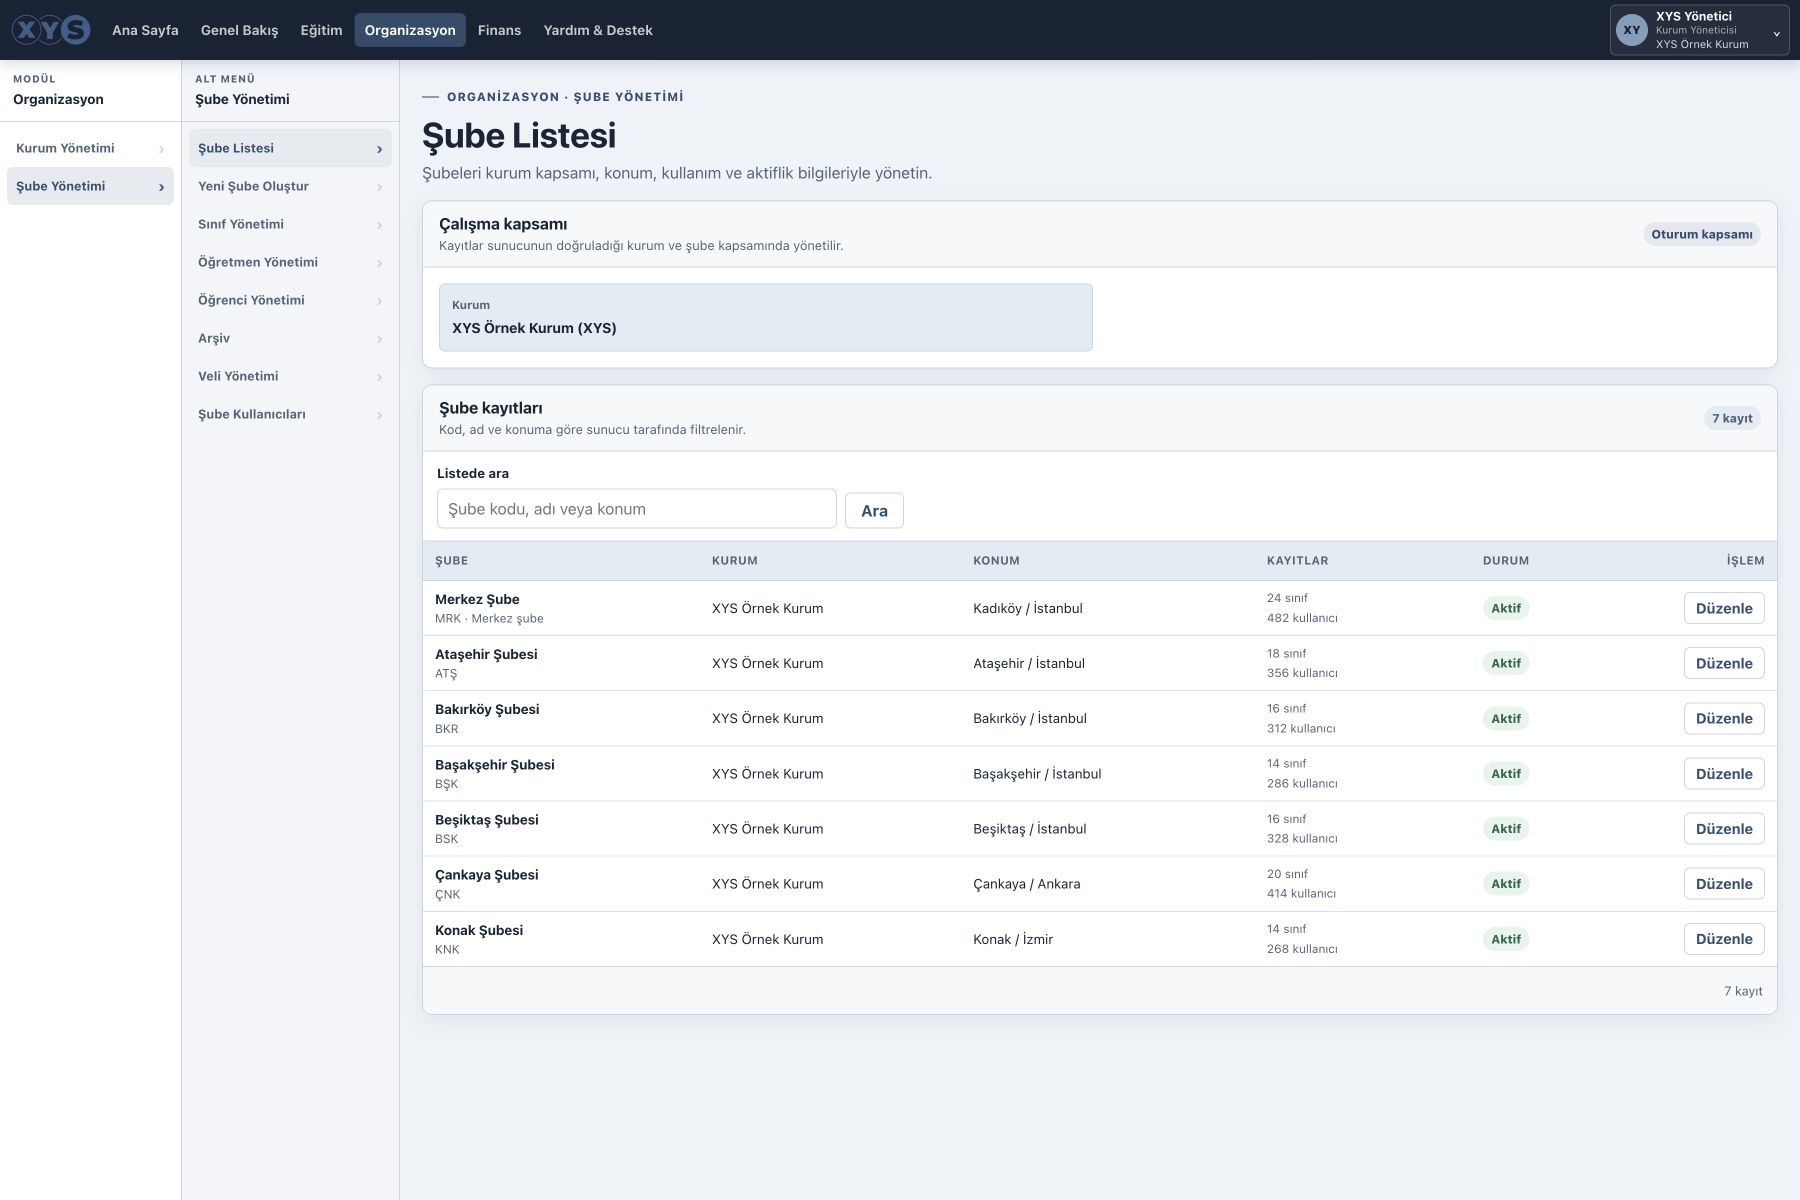The height and width of the screenshot is (1200, 1800).
Task: Open the Genel Bakış menu
Action: tap(239, 30)
